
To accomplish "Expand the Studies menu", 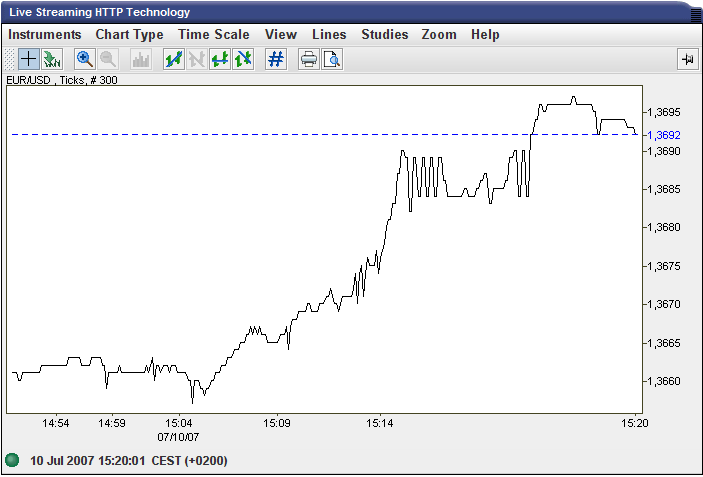I will [x=385, y=34].
